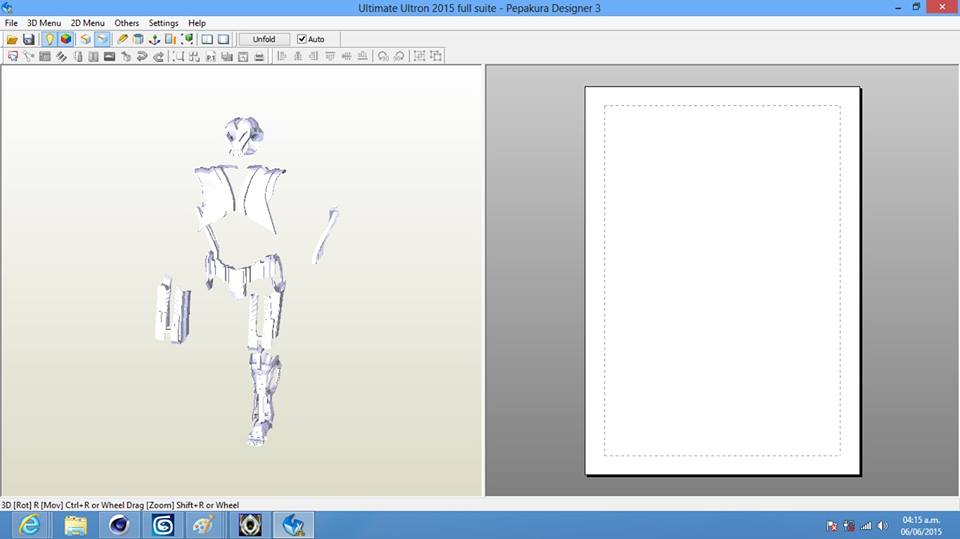Click the gray cylinder 3D model icon
960x539 pixels.
click(x=138, y=39)
